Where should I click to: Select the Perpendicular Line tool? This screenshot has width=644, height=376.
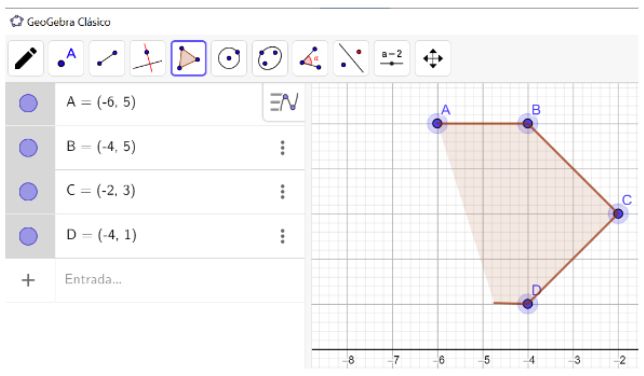pos(147,58)
